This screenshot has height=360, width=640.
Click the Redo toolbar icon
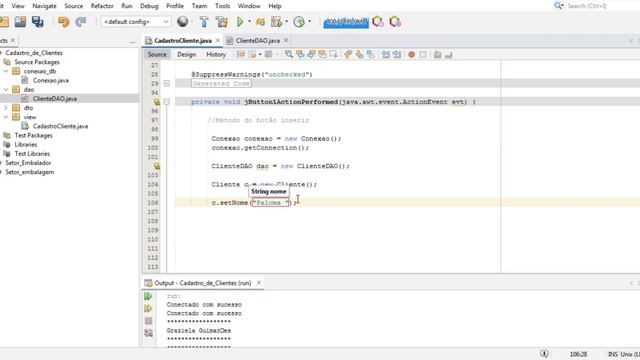[81, 22]
